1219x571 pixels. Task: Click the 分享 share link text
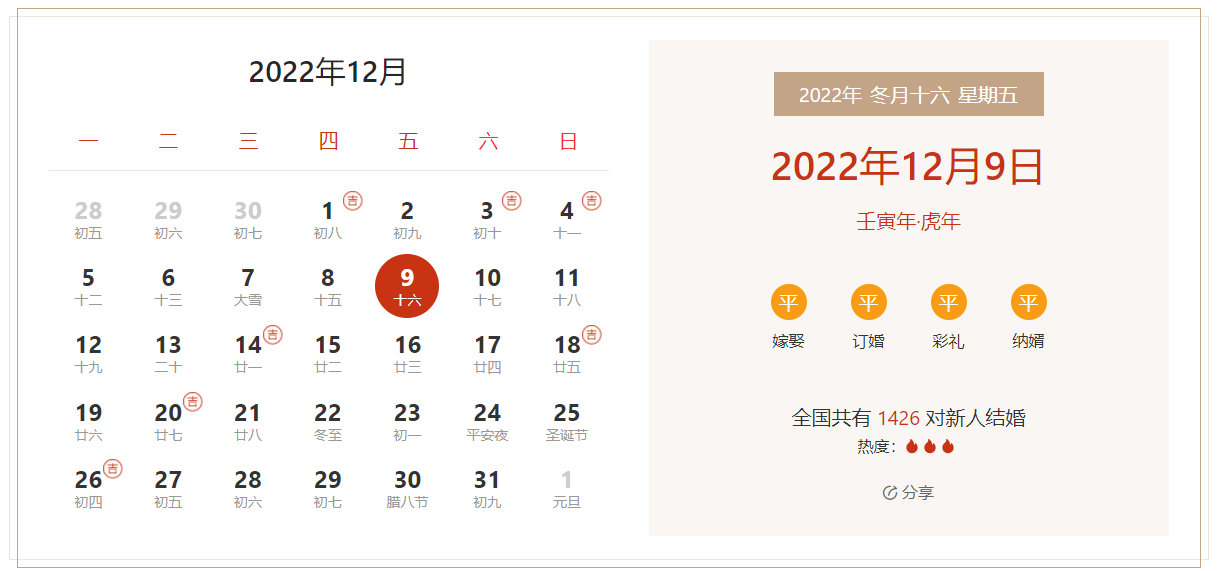918,493
